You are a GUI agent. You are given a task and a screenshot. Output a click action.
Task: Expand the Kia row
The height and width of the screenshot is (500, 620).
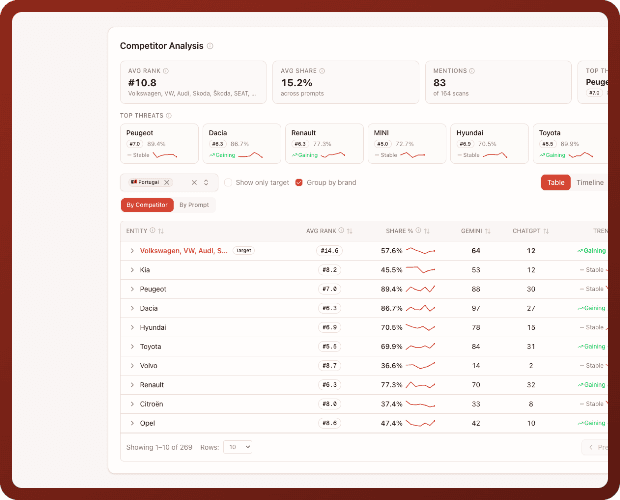132,270
